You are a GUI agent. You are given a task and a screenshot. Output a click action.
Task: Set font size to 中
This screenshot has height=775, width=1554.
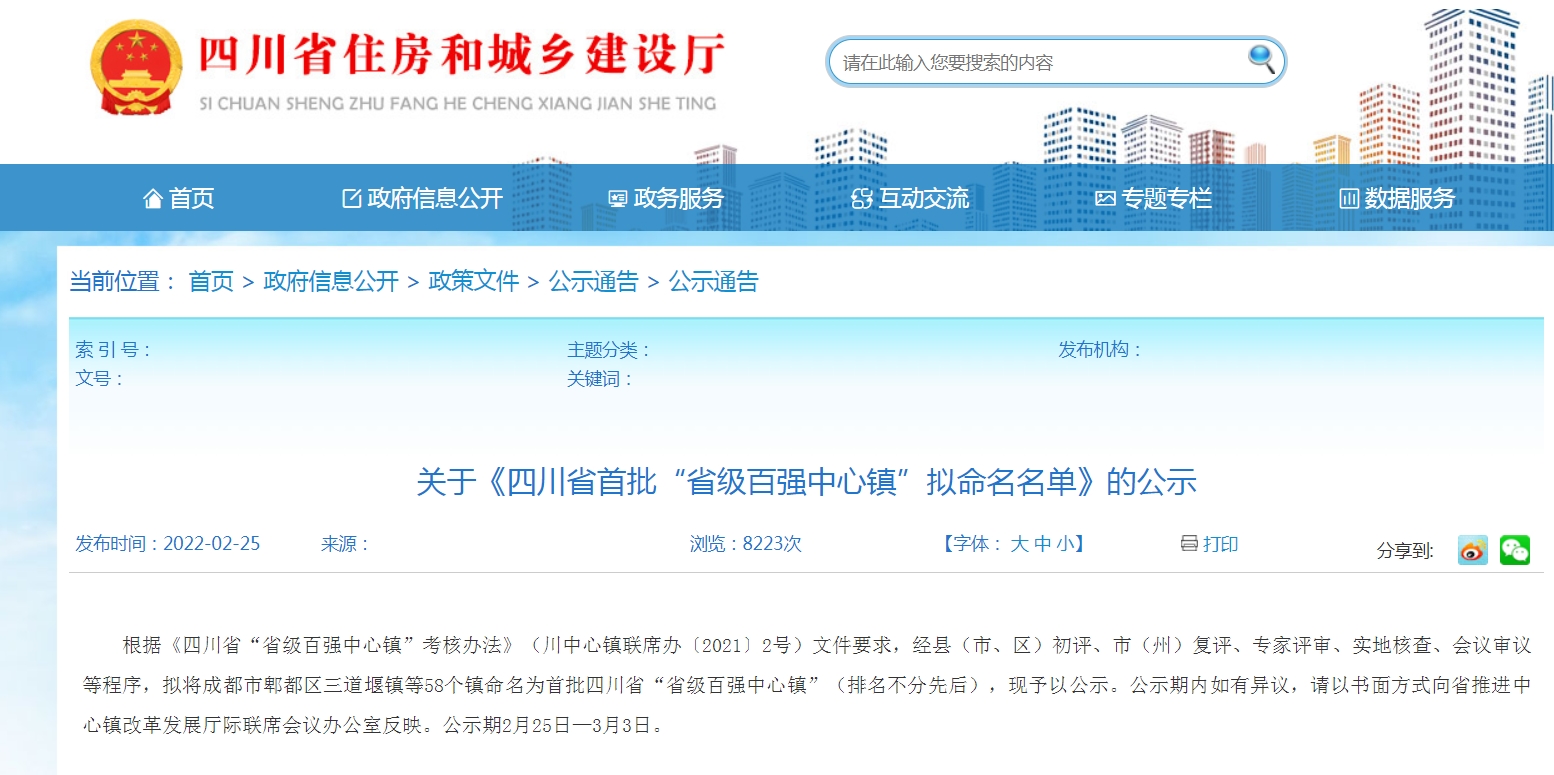point(1042,544)
